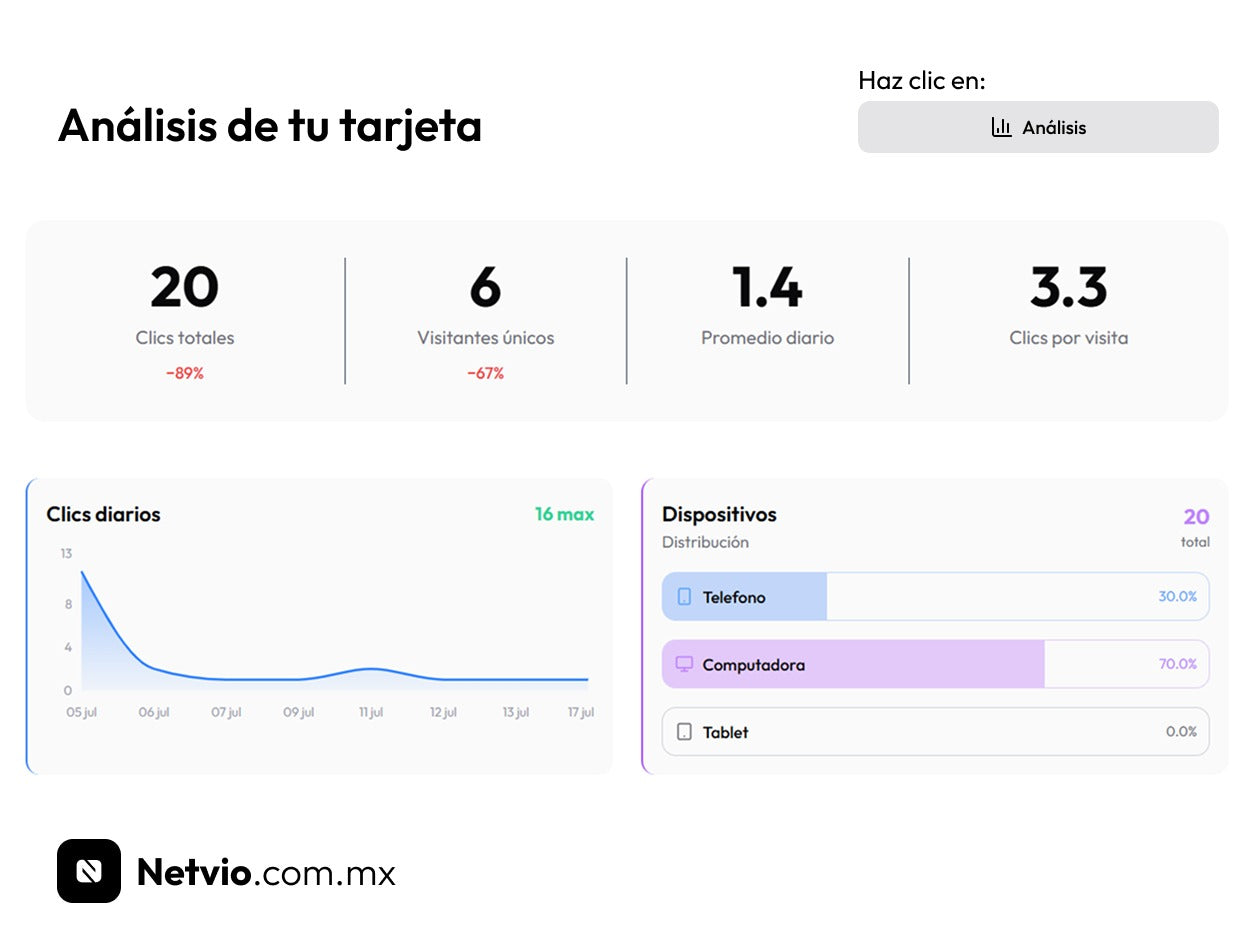
Task: Click the Dispositivos total count 20
Action: tap(1196, 517)
